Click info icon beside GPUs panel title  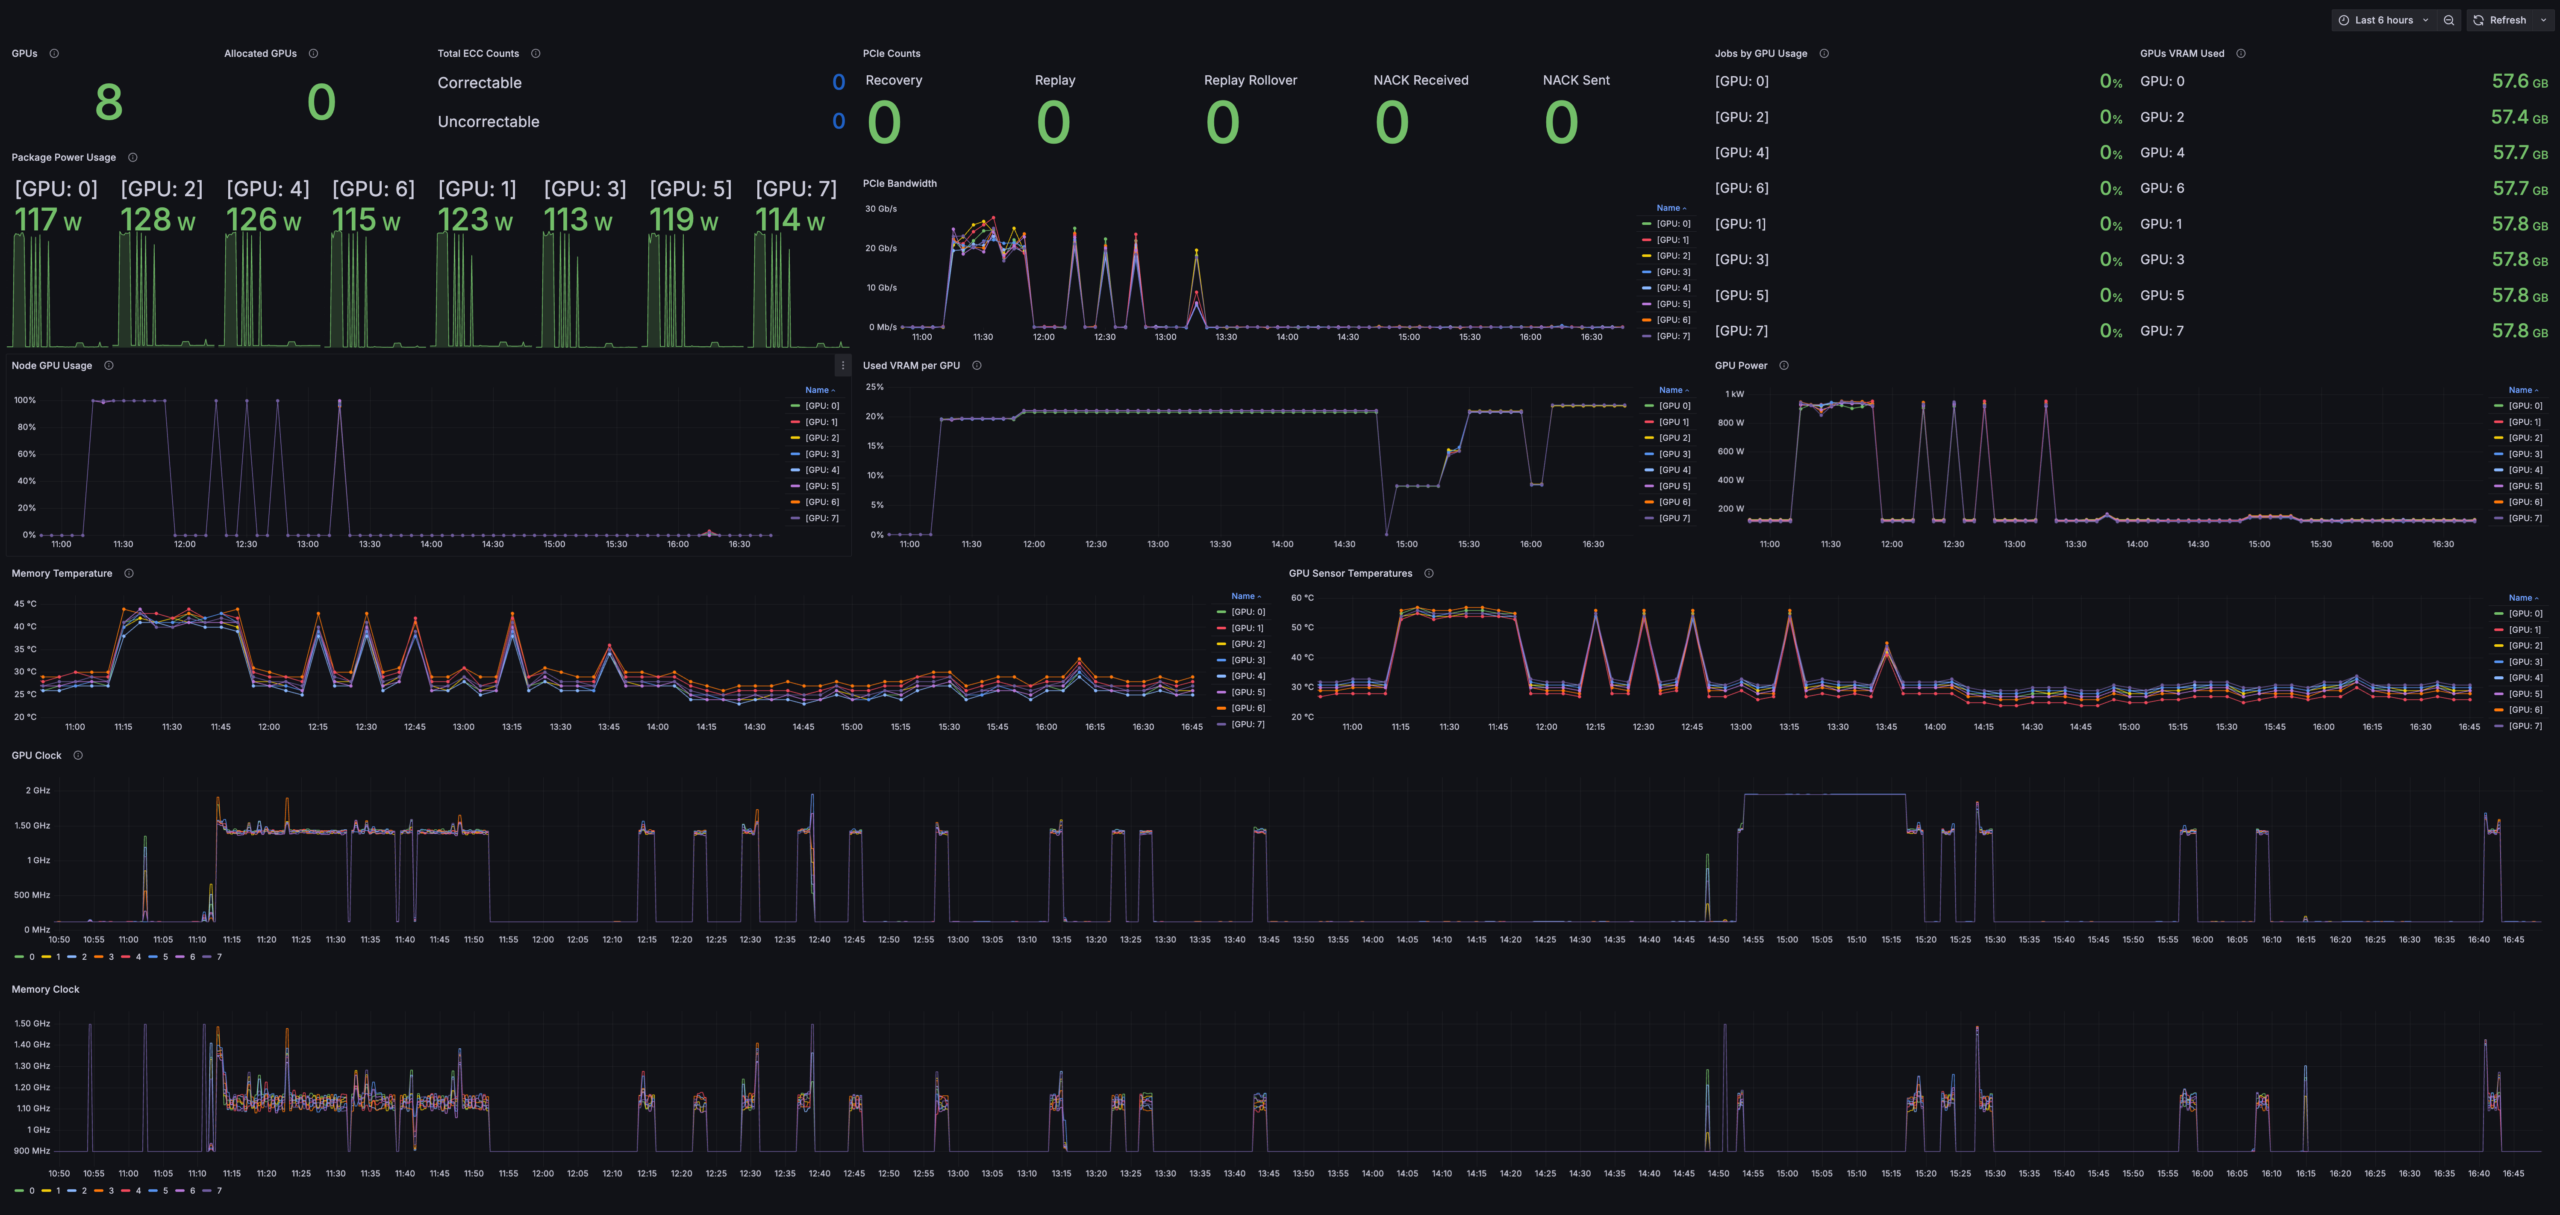(54, 54)
